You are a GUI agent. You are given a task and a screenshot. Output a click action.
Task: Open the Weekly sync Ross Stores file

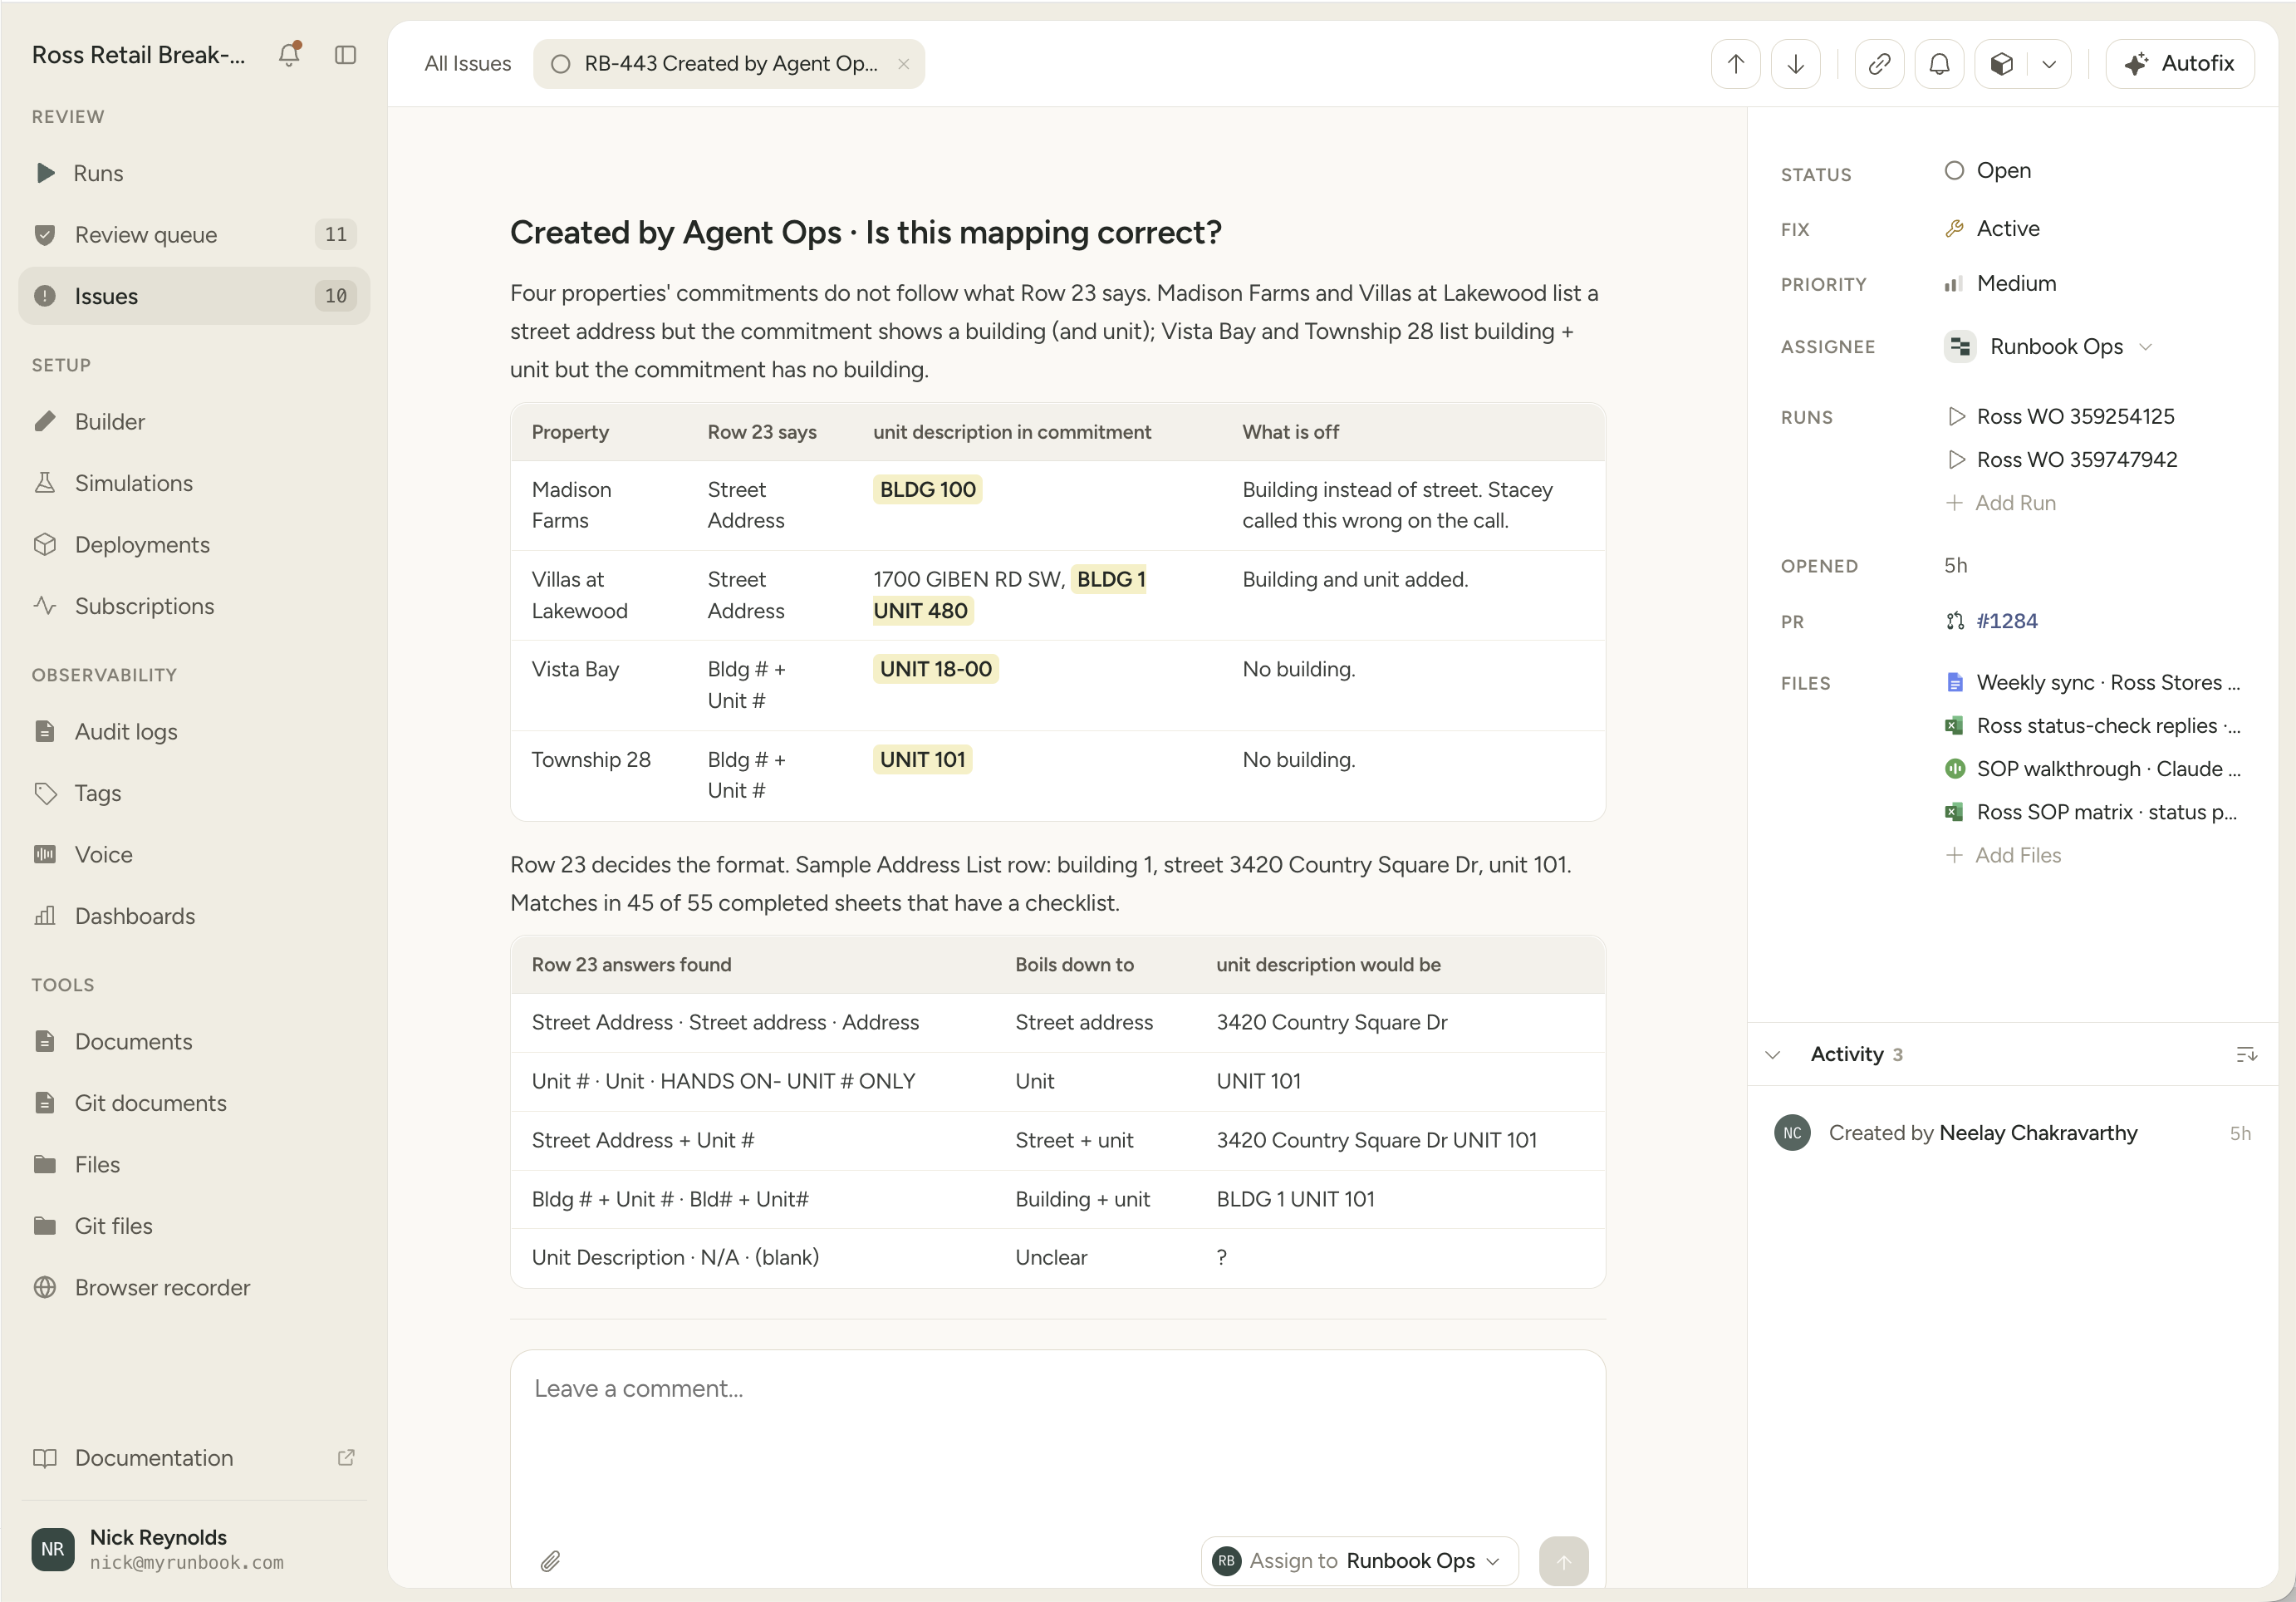click(2092, 683)
